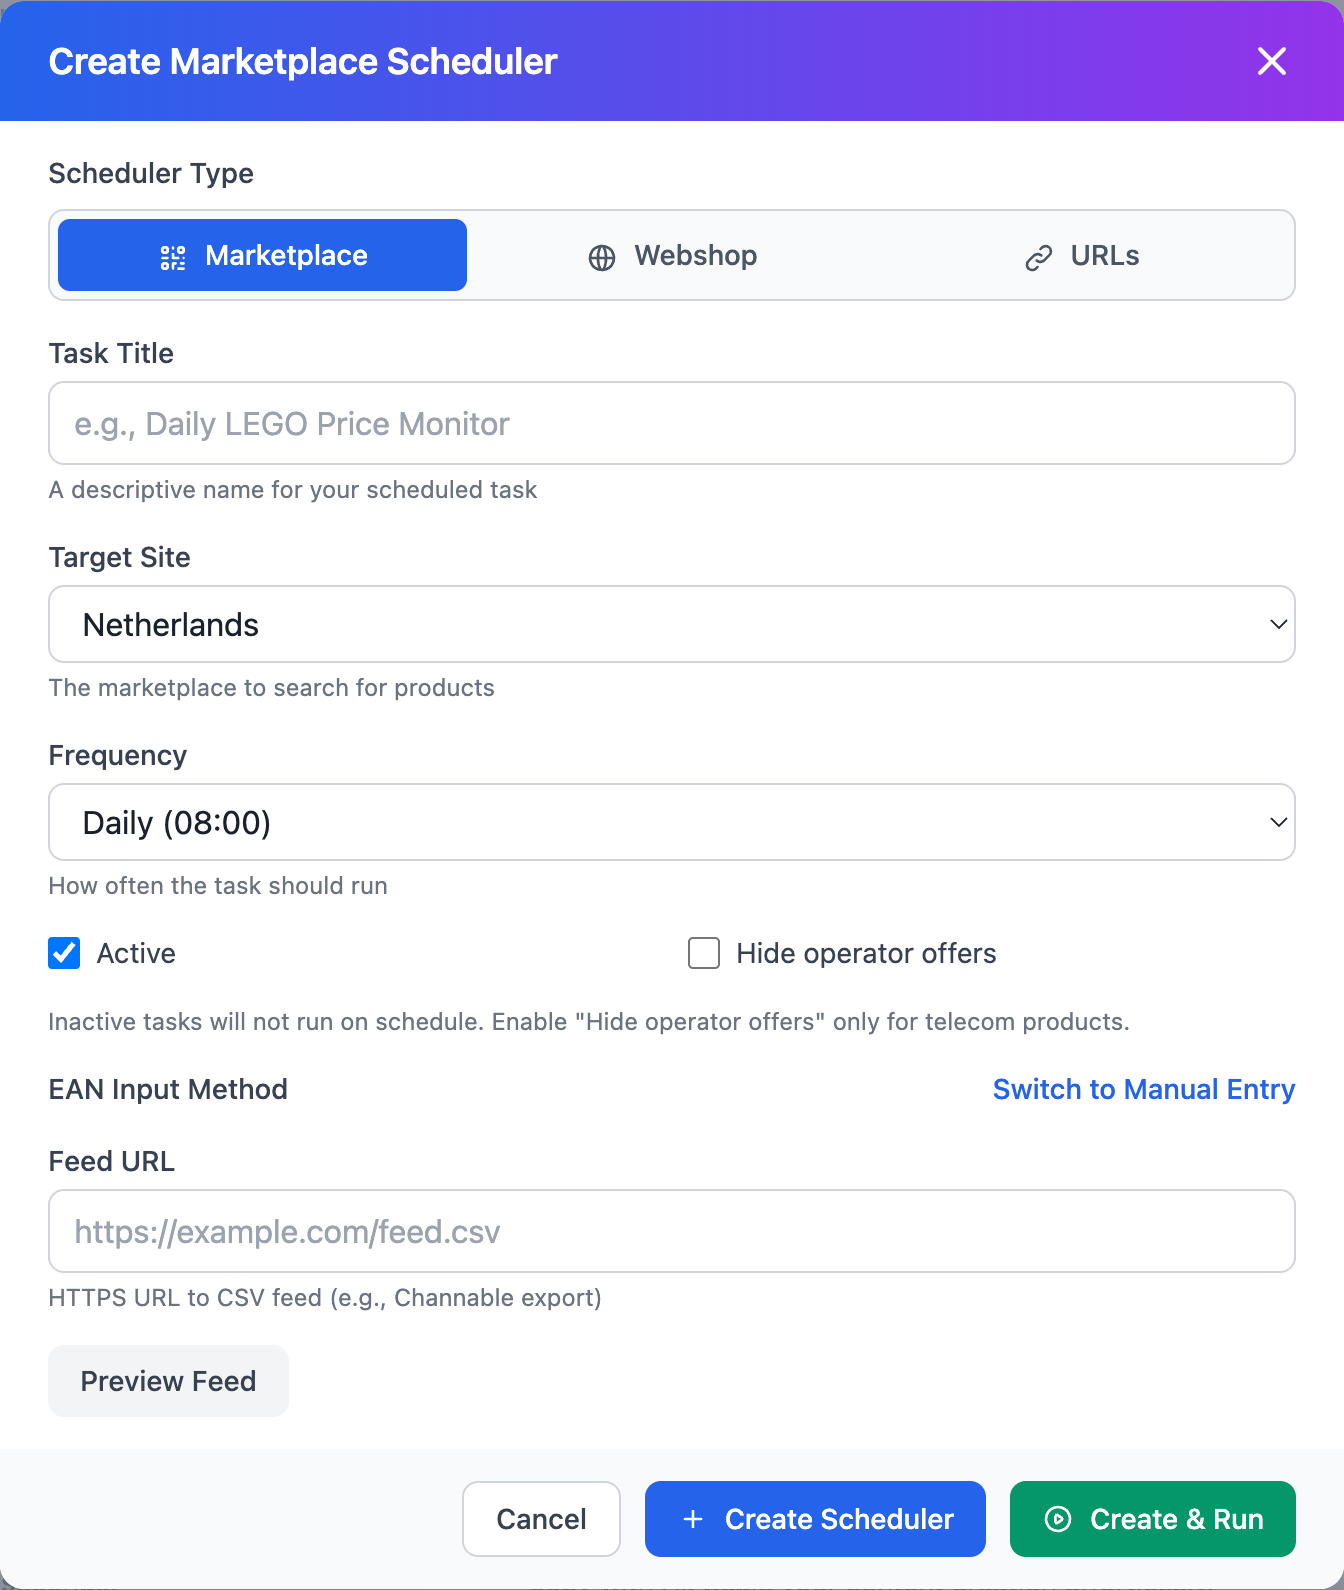This screenshot has height=1590, width=1344.
Task: Click the Task Title text field
Action: (671, 423)
